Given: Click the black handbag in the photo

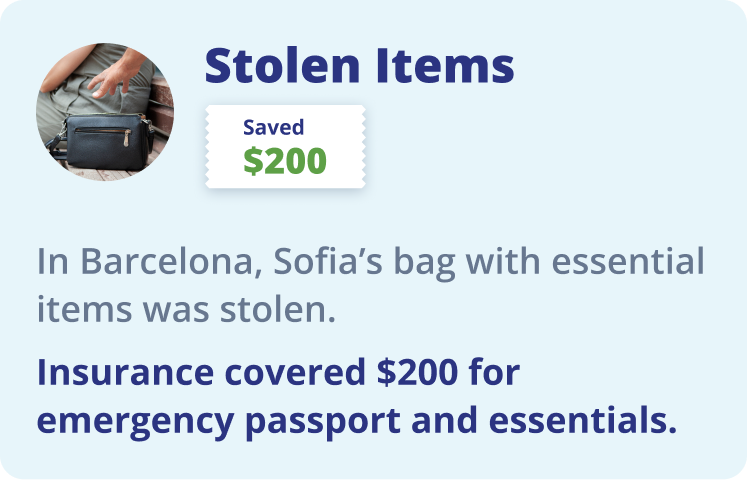Looking at the screenshot, I should coord(104,141).
